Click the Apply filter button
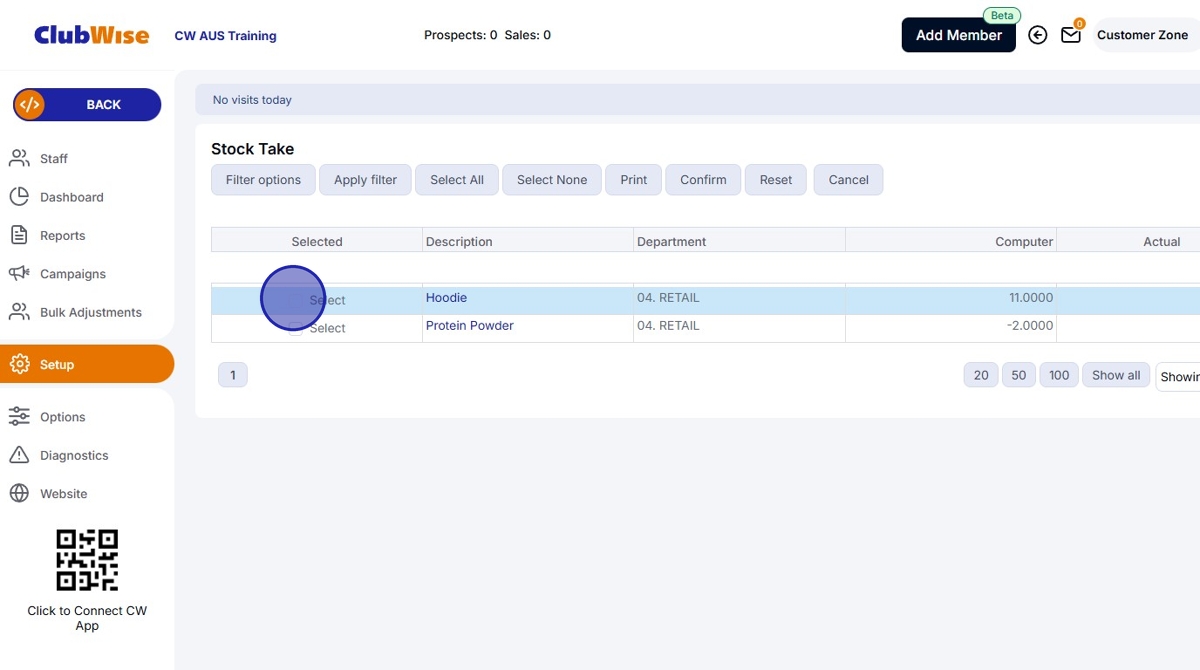 pos(365,180)
